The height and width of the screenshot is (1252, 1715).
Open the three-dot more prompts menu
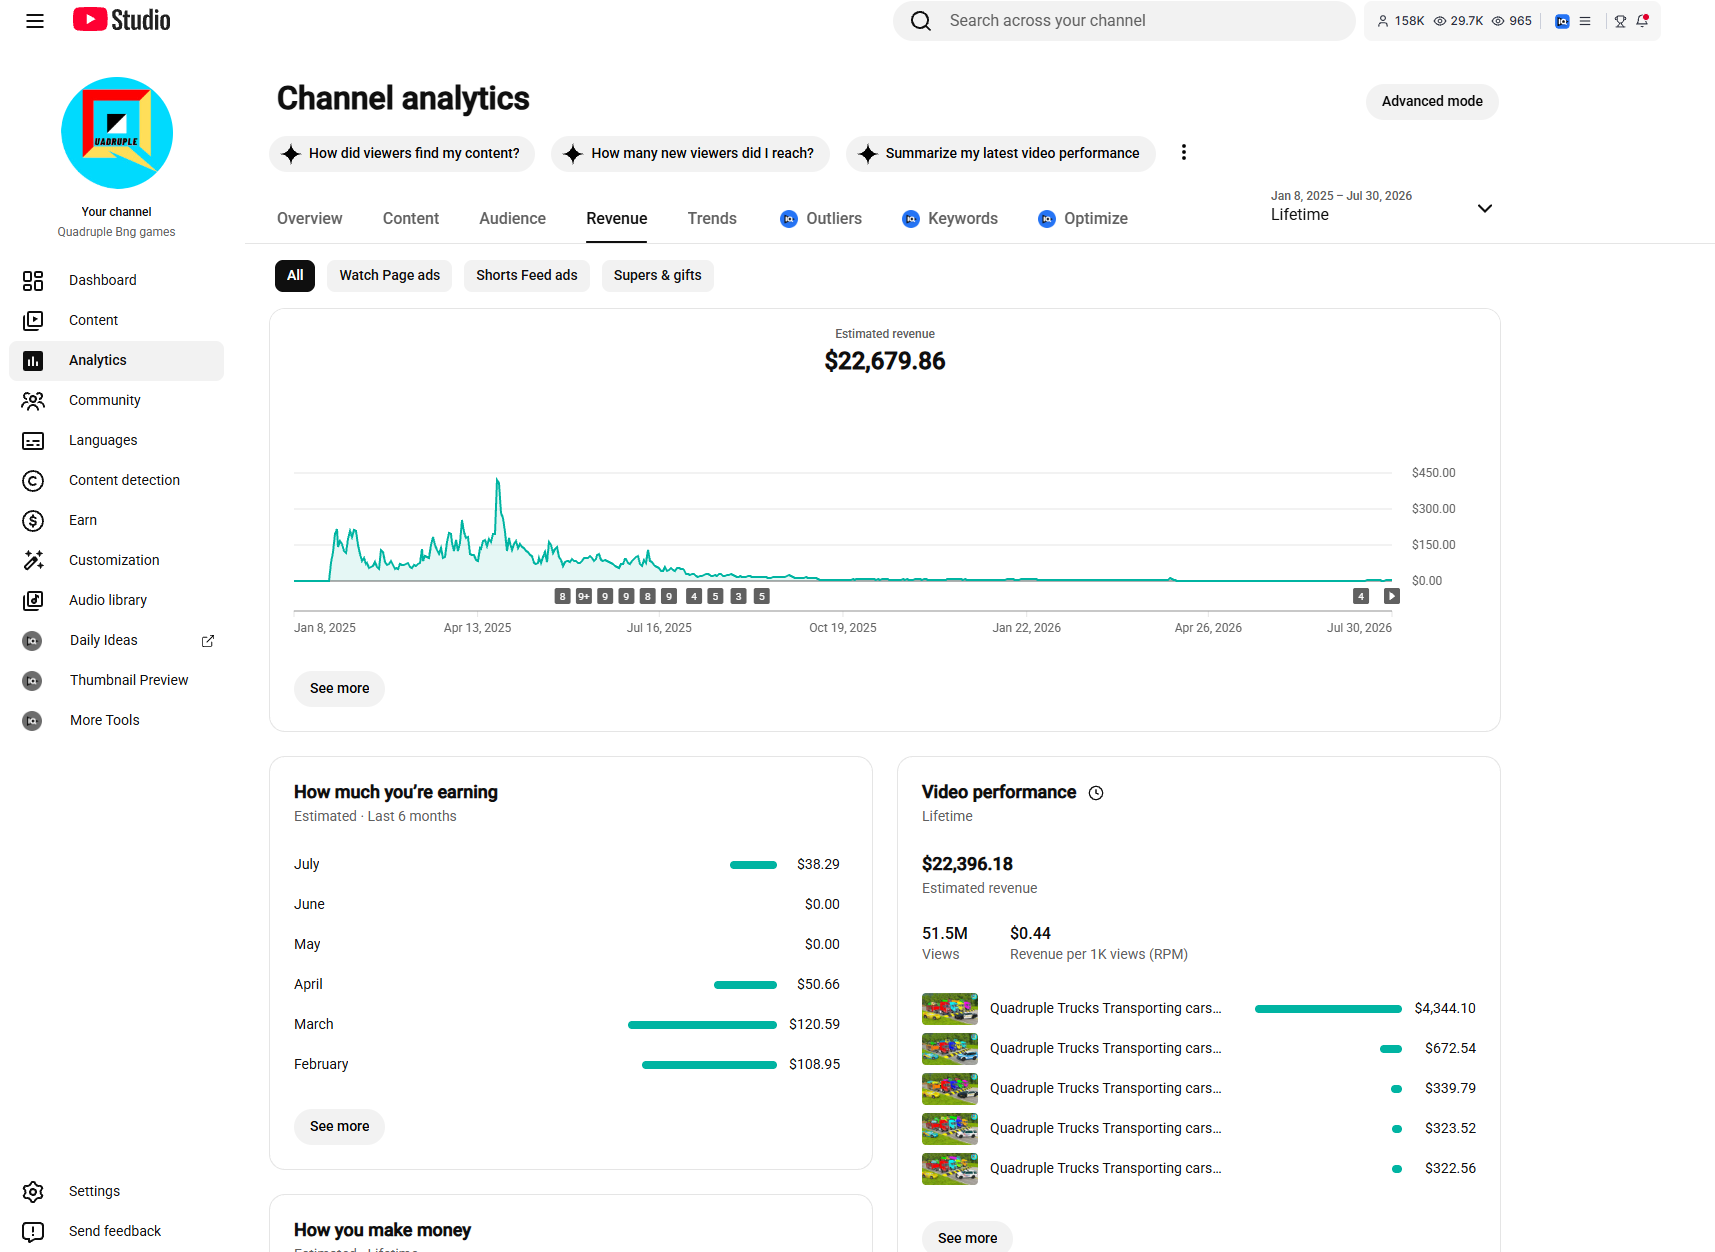click(1184, 152)
